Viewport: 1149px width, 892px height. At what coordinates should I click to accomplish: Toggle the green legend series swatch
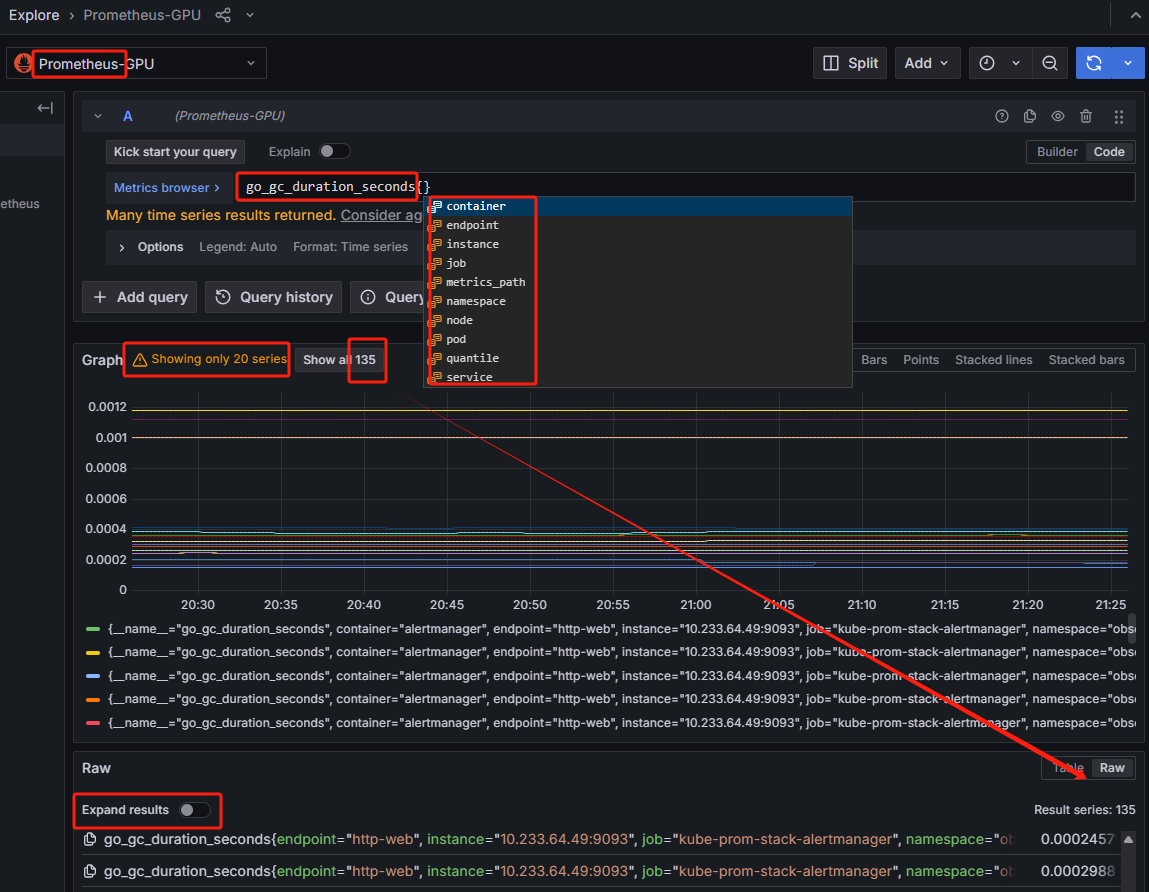pos(92,629)
